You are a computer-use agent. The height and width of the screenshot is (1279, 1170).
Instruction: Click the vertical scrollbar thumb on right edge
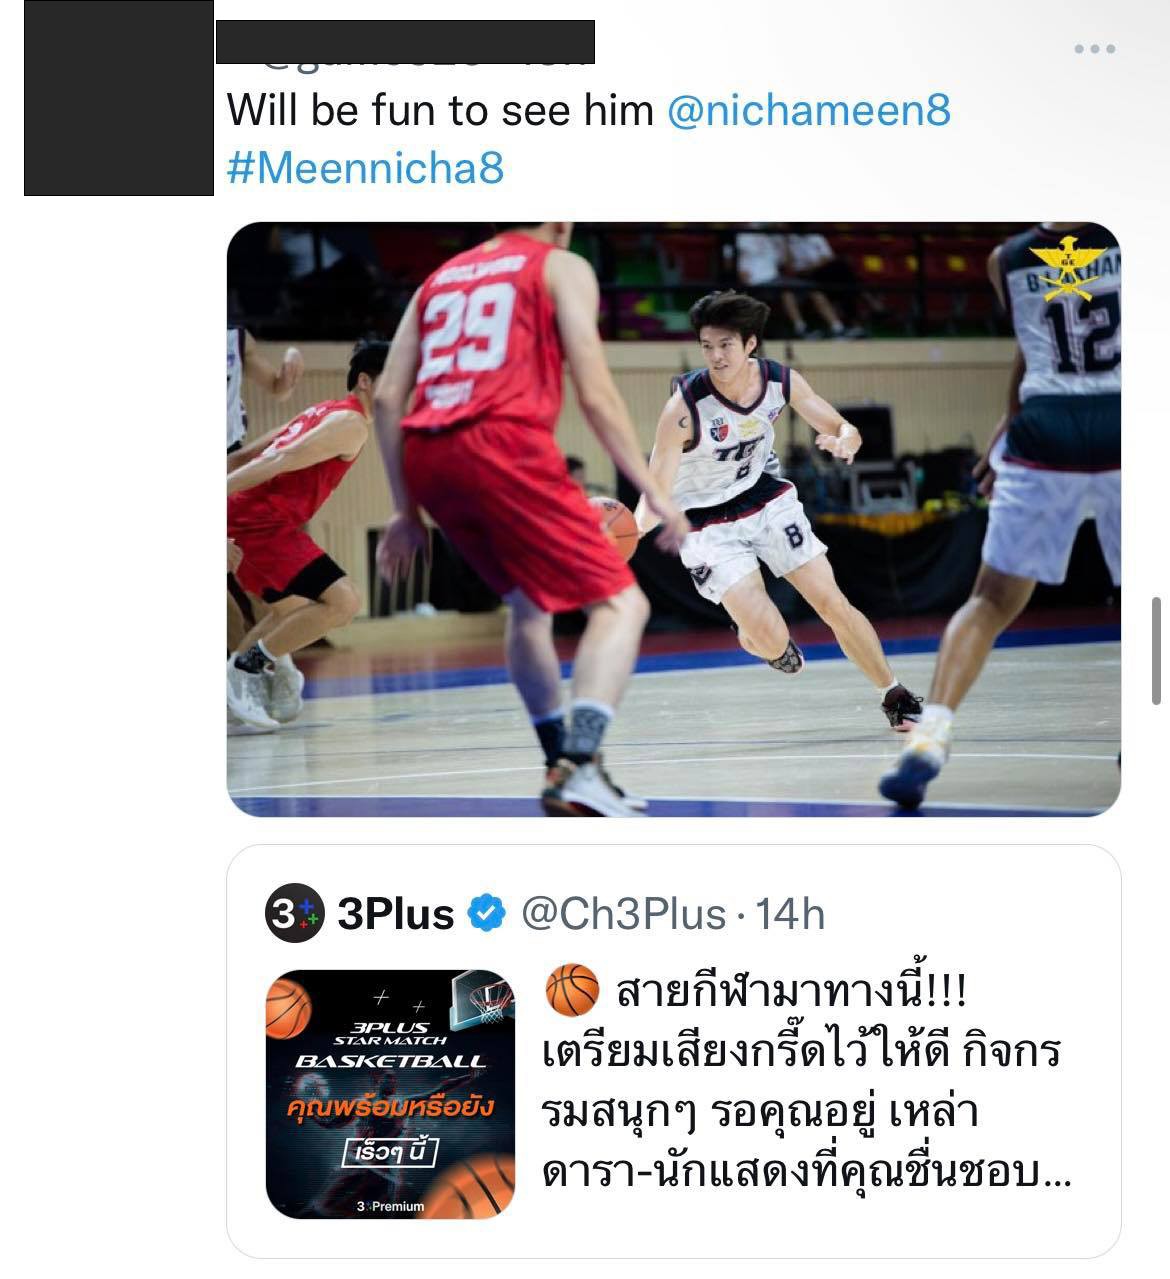point(1156,650)
